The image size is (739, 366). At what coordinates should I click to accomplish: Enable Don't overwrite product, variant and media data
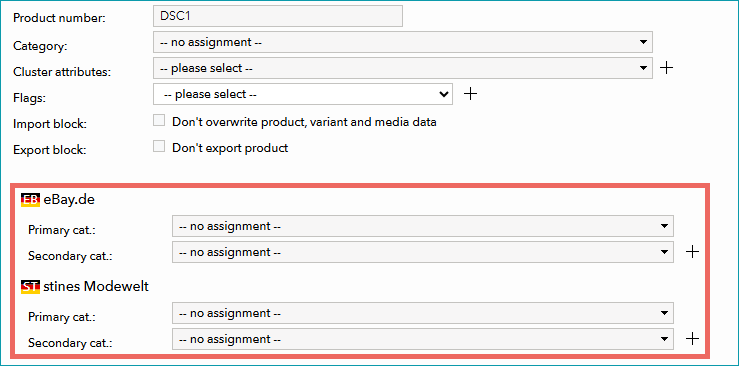[x=159, y=121]
